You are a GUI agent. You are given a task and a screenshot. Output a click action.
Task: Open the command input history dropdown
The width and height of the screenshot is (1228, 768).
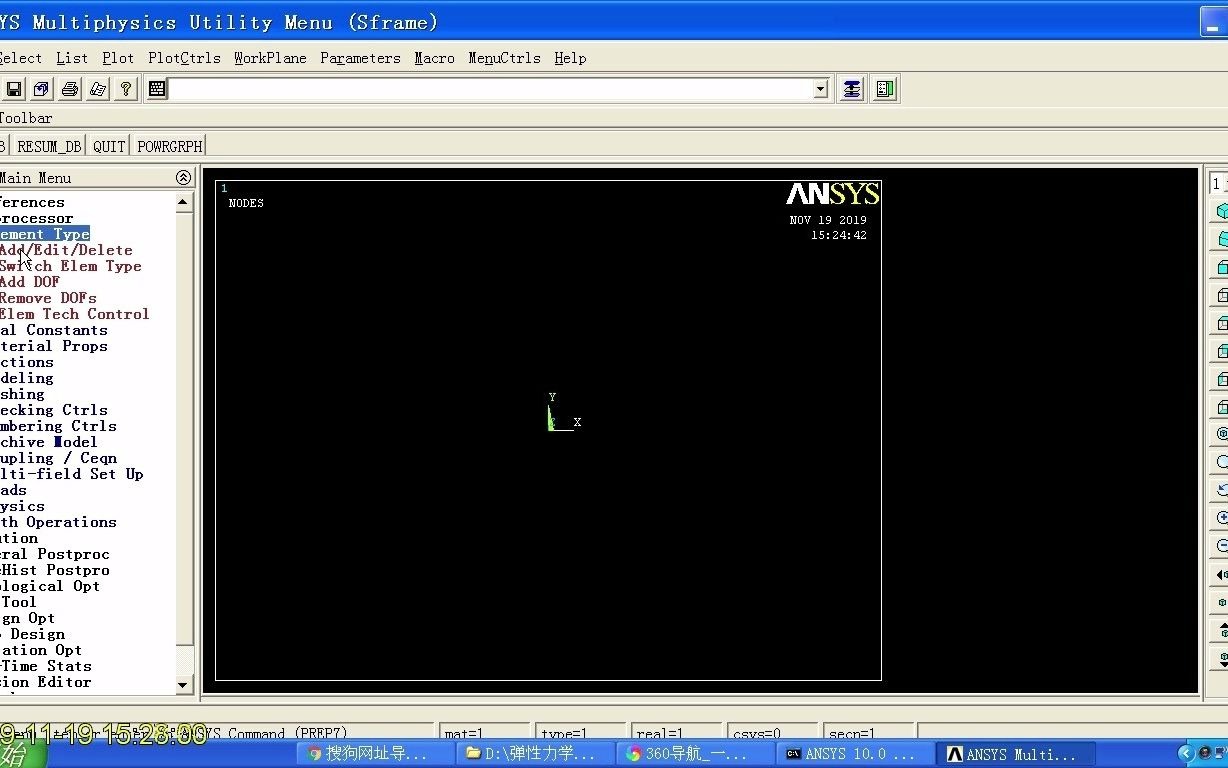820,89
